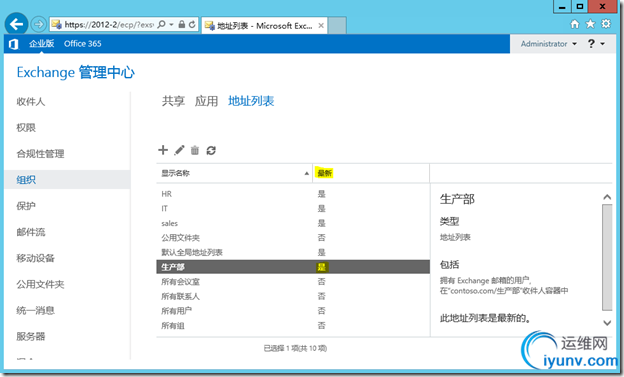Viewport: 624px width, 377px height.
Task: Click the details pane scroll down arrow
Action: click(x=607, y=323)
